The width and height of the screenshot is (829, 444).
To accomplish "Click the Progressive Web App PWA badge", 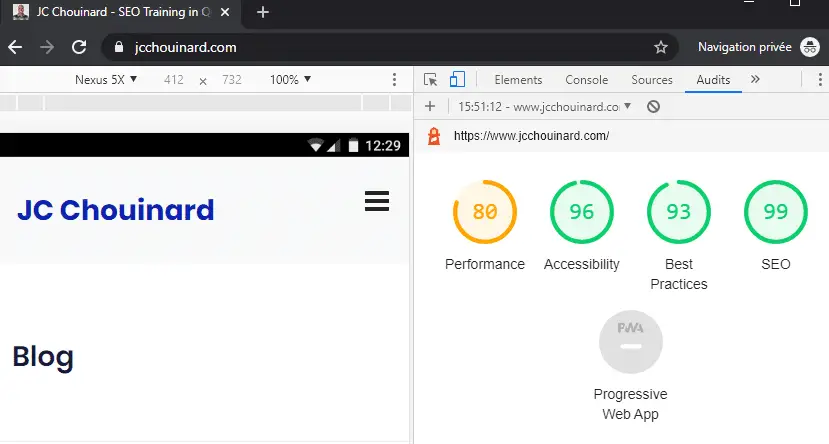I will point(630,342).
